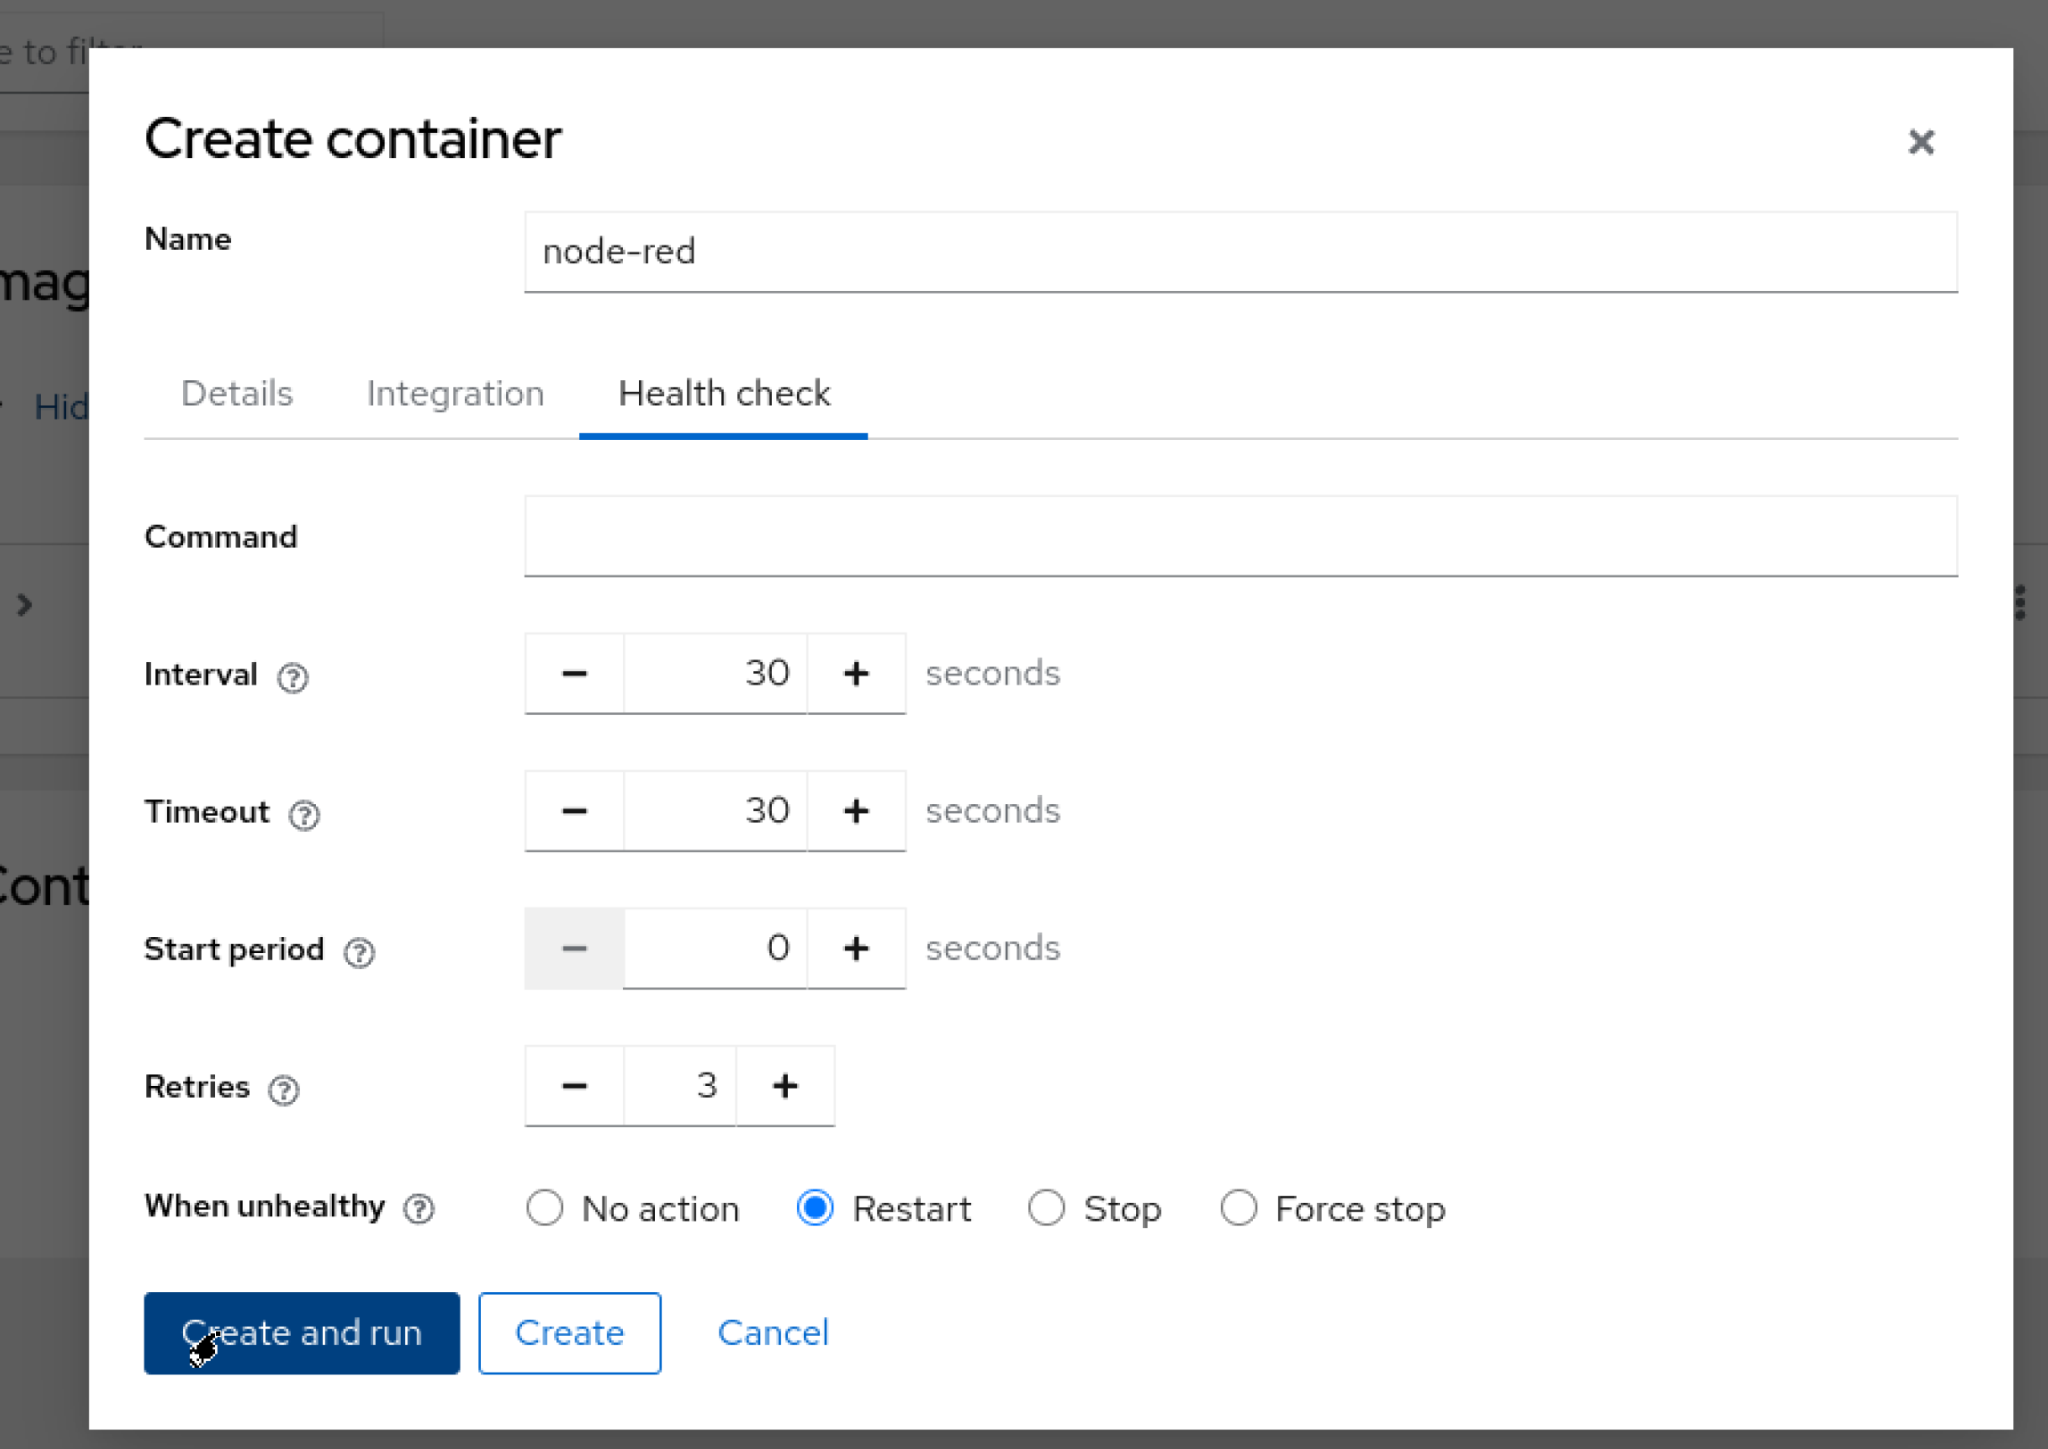Focus the Command input field
Screen dimensions: 2048x1449
pos(1240,536)
